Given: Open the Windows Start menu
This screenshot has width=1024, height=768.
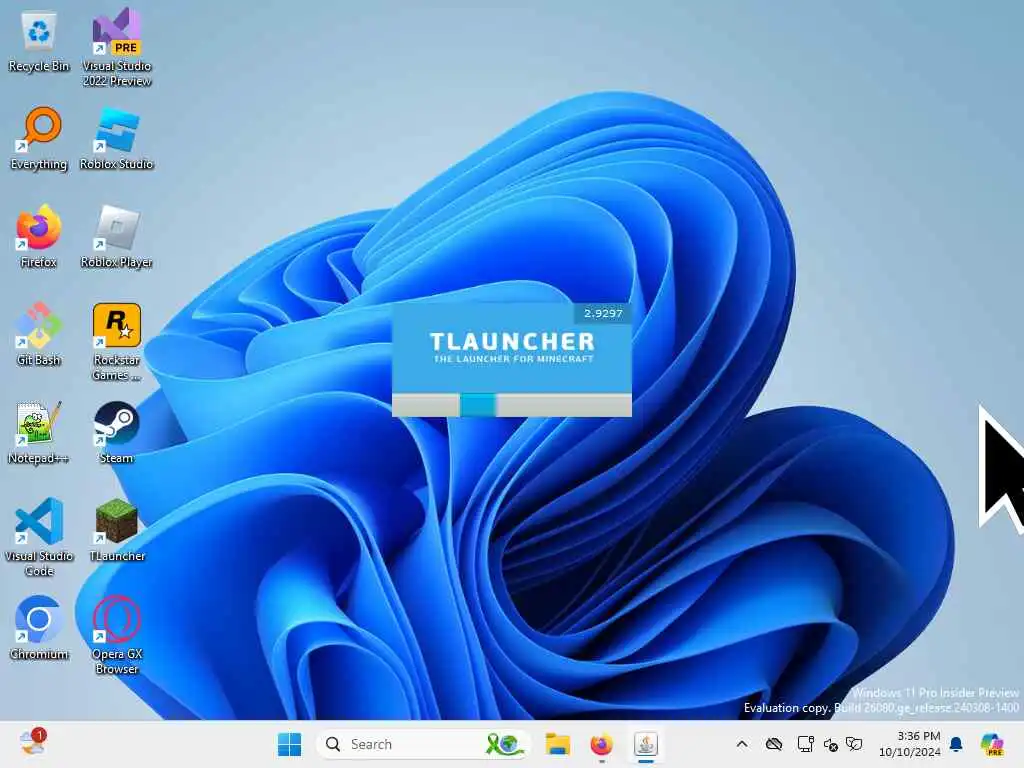Looking at the screenshot, I should [x=289, y=744].
